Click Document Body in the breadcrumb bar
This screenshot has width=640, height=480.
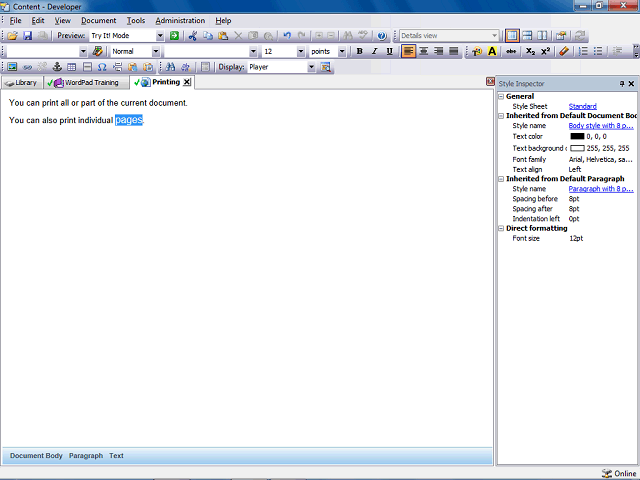coord(36,456)
